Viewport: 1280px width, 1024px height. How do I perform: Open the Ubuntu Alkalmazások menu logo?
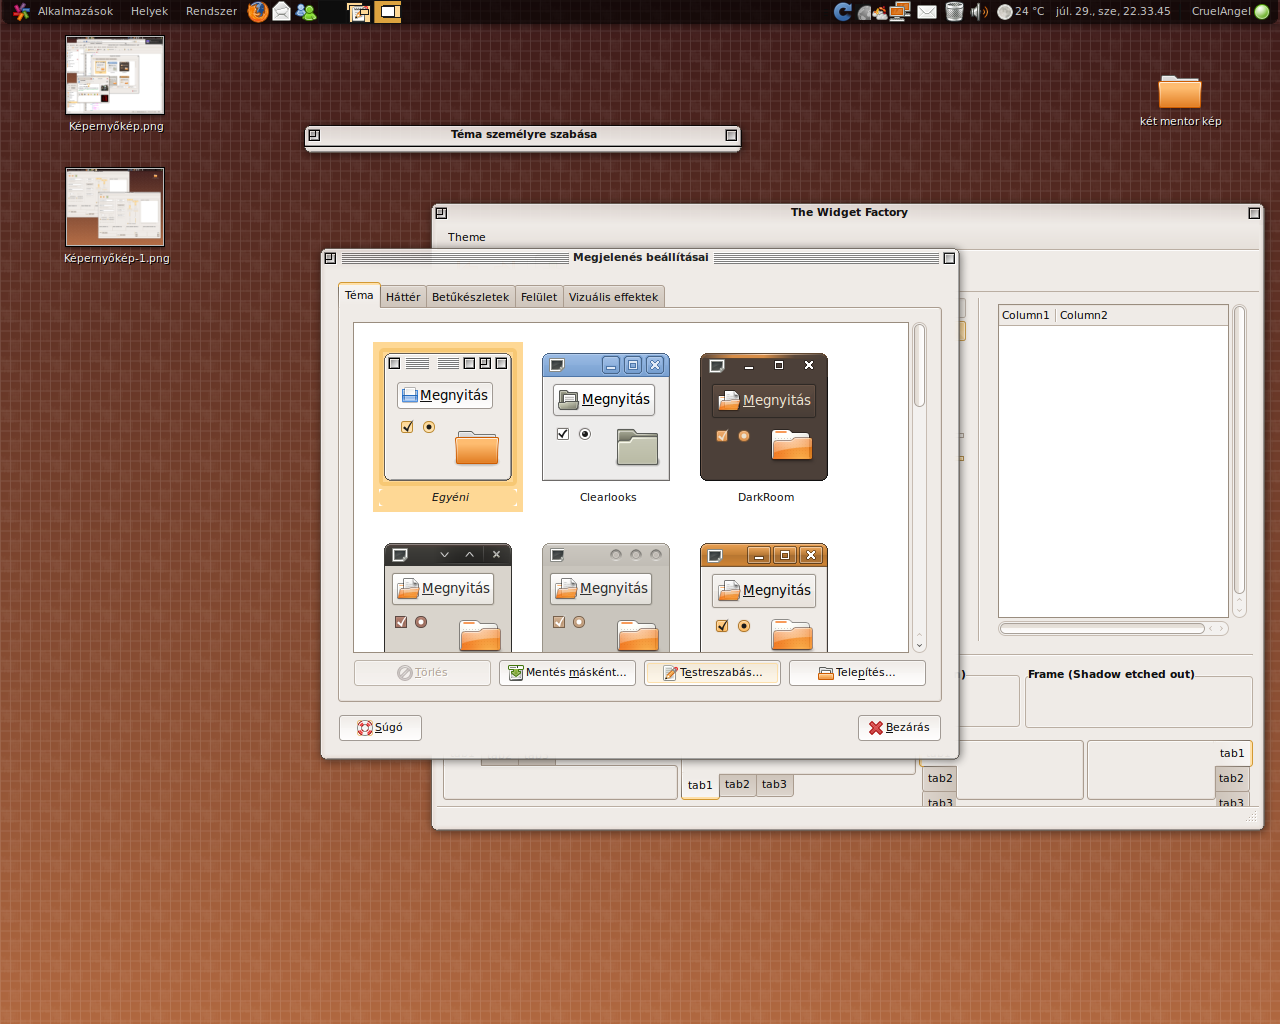pyautogui.click(x=21, y=12)
